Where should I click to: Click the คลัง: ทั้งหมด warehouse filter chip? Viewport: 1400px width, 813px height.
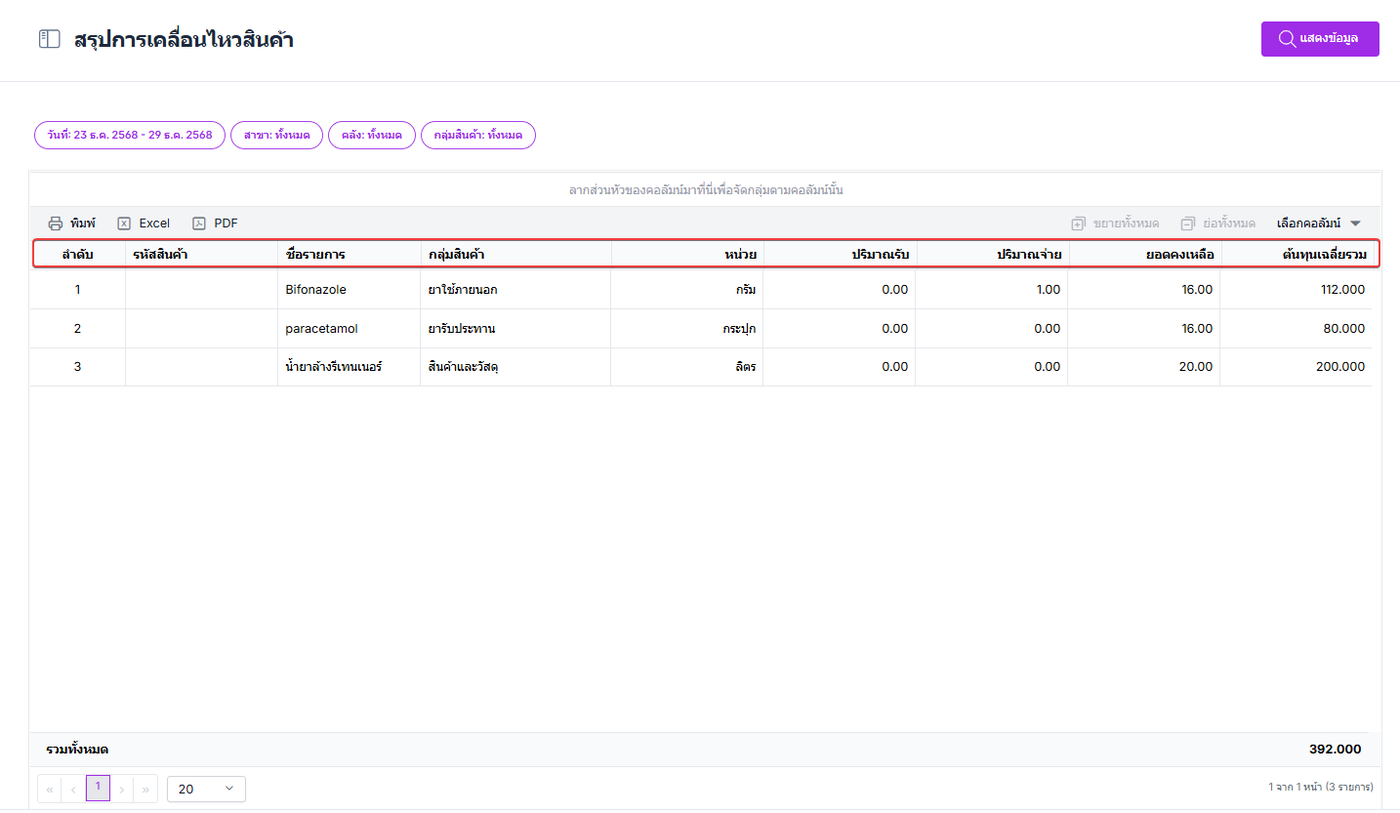tap(371, 135)
